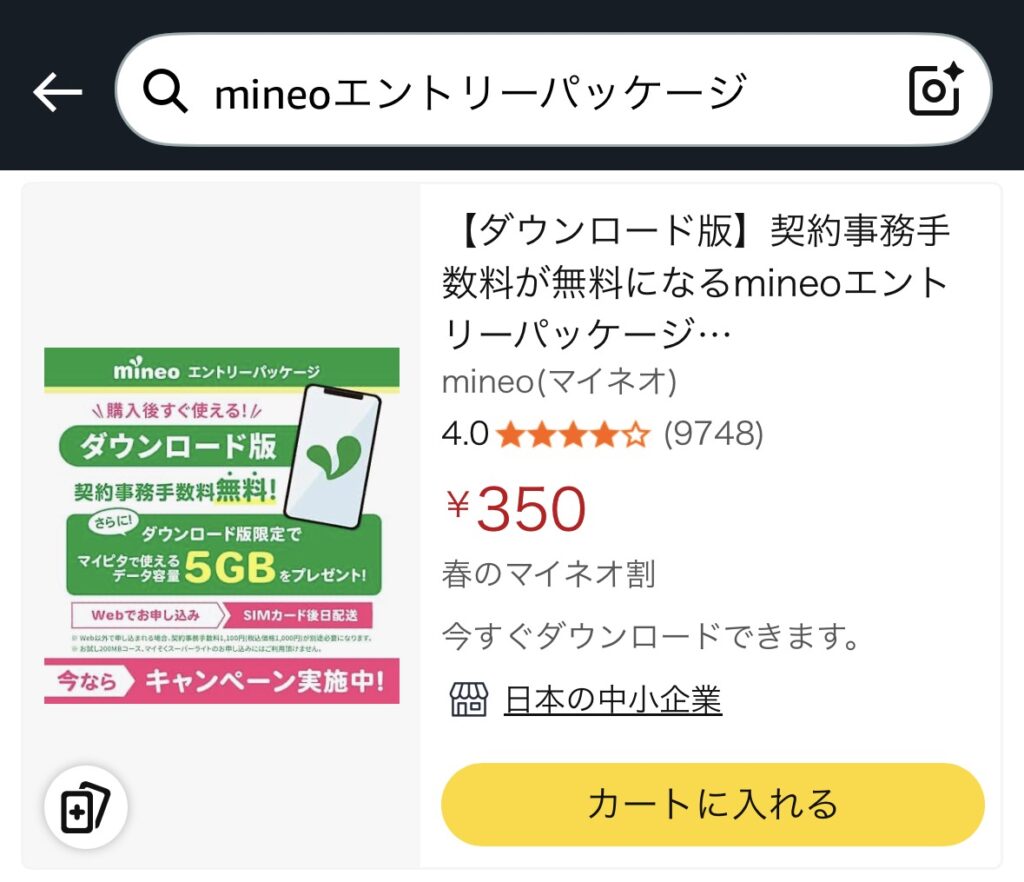
Task: Click the magnifying glass search icon
Action: (x=165, y=92)
